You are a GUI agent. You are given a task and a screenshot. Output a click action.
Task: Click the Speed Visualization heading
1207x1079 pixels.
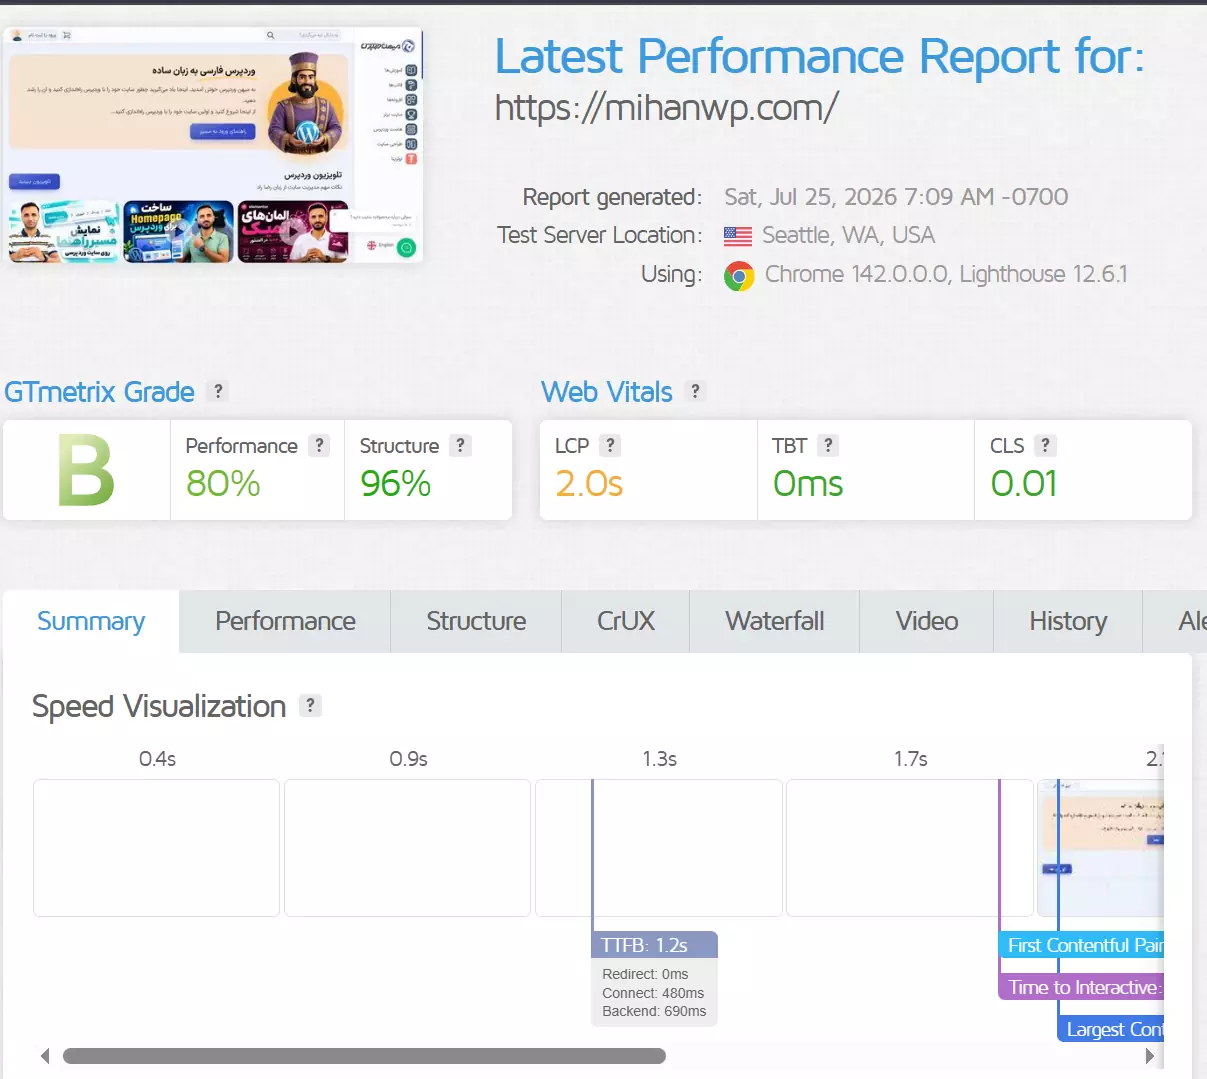pyautogui.click(x=159, y=706)
